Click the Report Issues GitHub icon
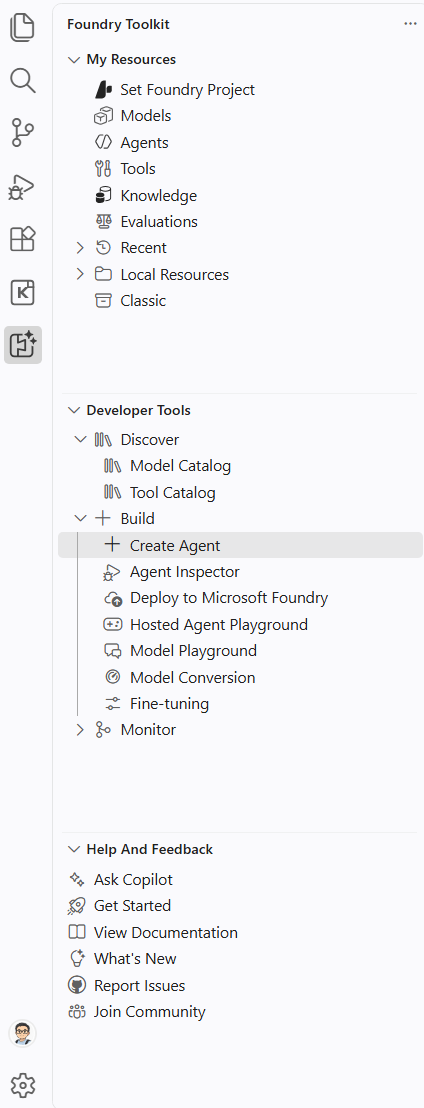The width and height of the screenshot is (424, 1108). 77,986
